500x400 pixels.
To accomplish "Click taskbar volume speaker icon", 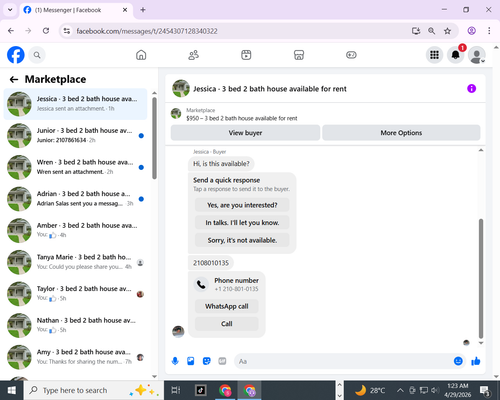I will click(435, 390).
